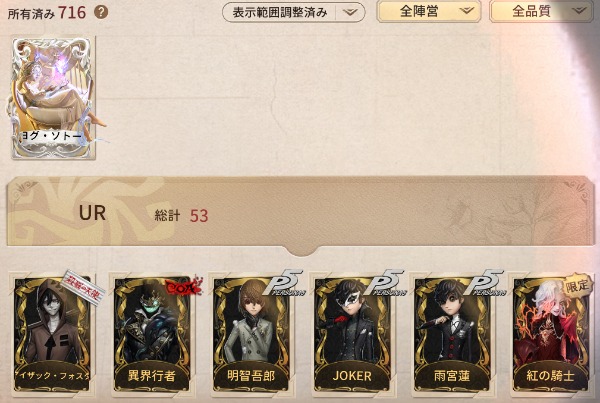Click the question mark help icon
The image size is (600, 403).
(101, 12)
